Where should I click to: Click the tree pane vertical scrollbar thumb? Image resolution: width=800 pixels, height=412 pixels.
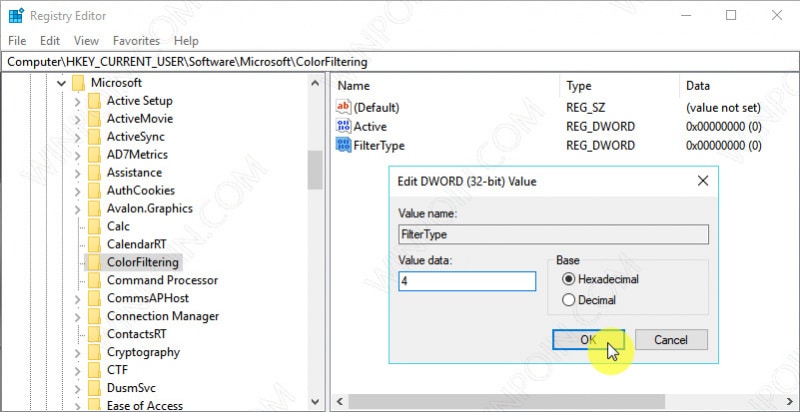(x=315, y=170)
